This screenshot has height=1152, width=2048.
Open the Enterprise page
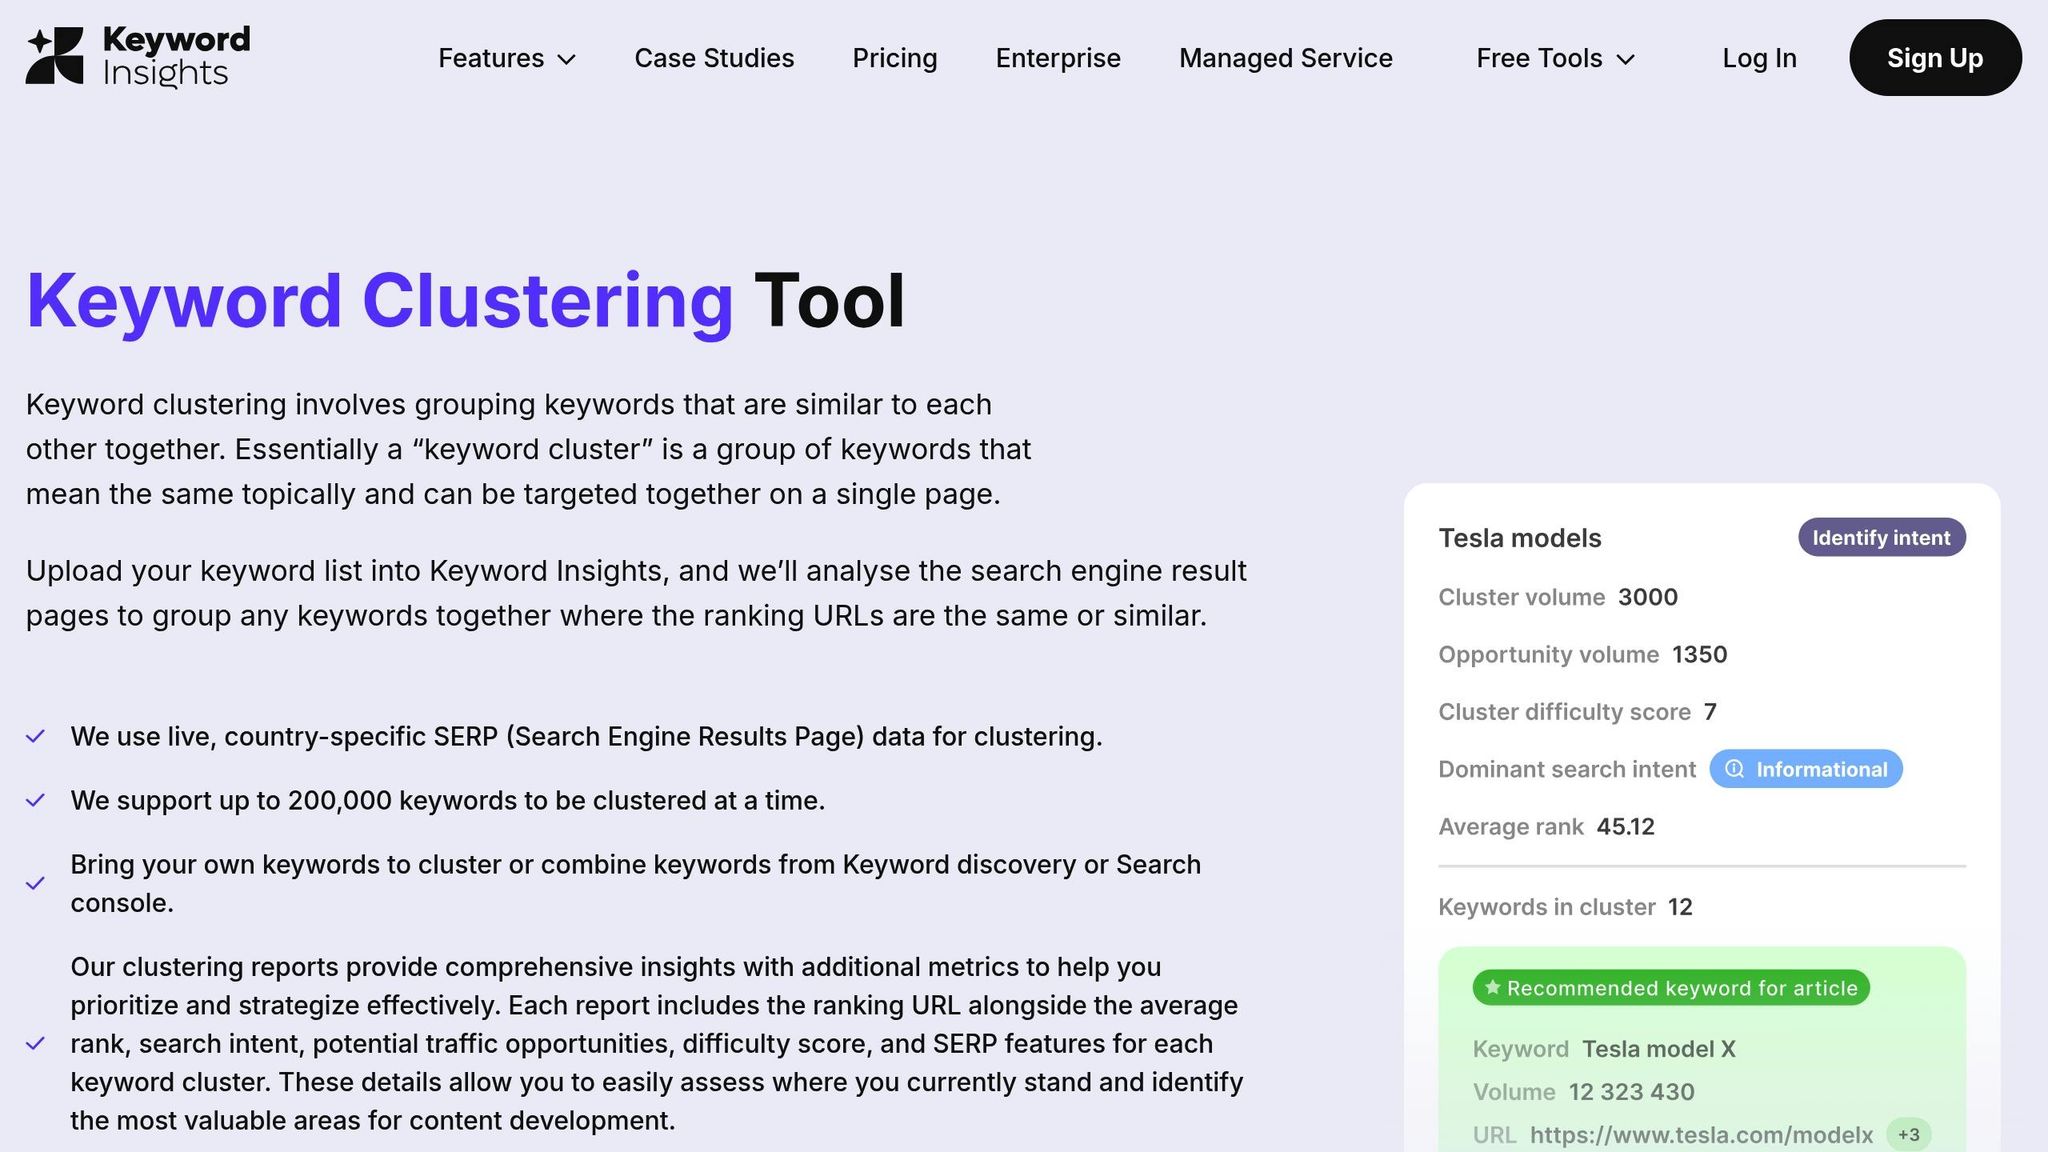tap(1057, 58)
